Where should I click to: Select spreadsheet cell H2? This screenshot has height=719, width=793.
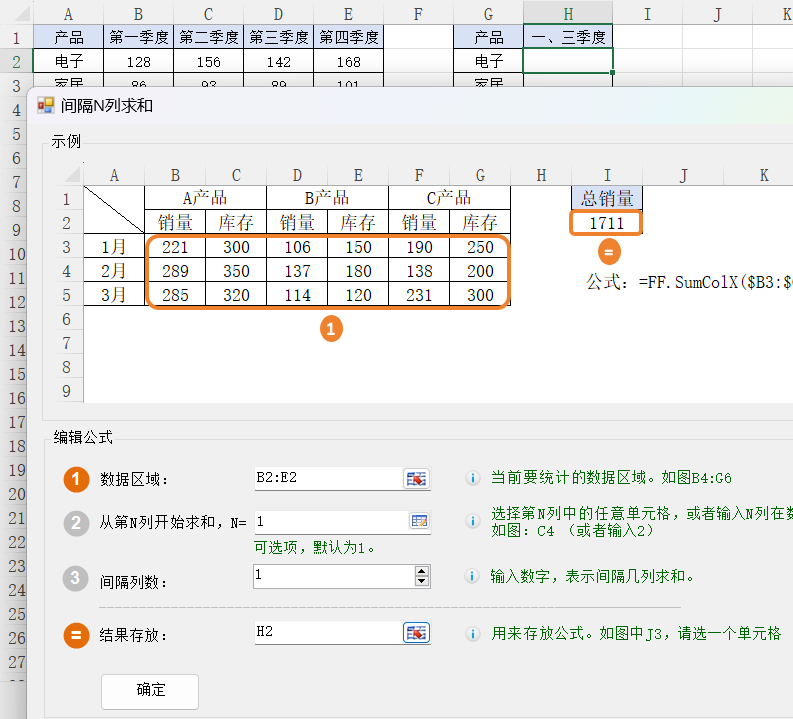tap(568, 61)
